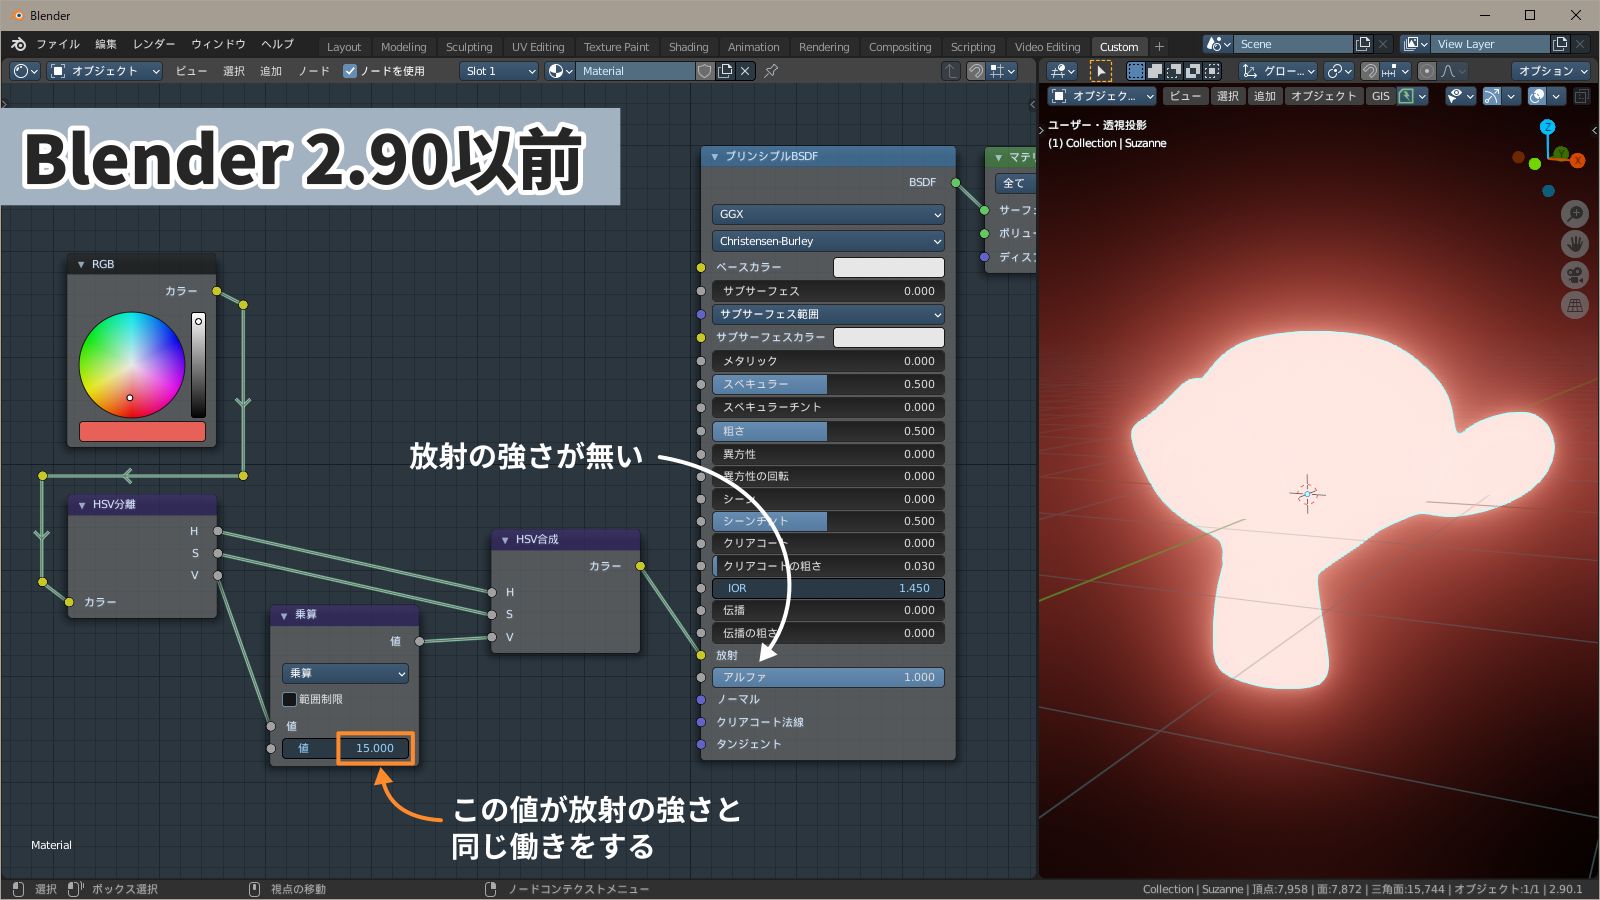1600x900 pixels.
Task: Click the '全て' button in material output node
Action: pyautogui.click(x=1014, y=183)
